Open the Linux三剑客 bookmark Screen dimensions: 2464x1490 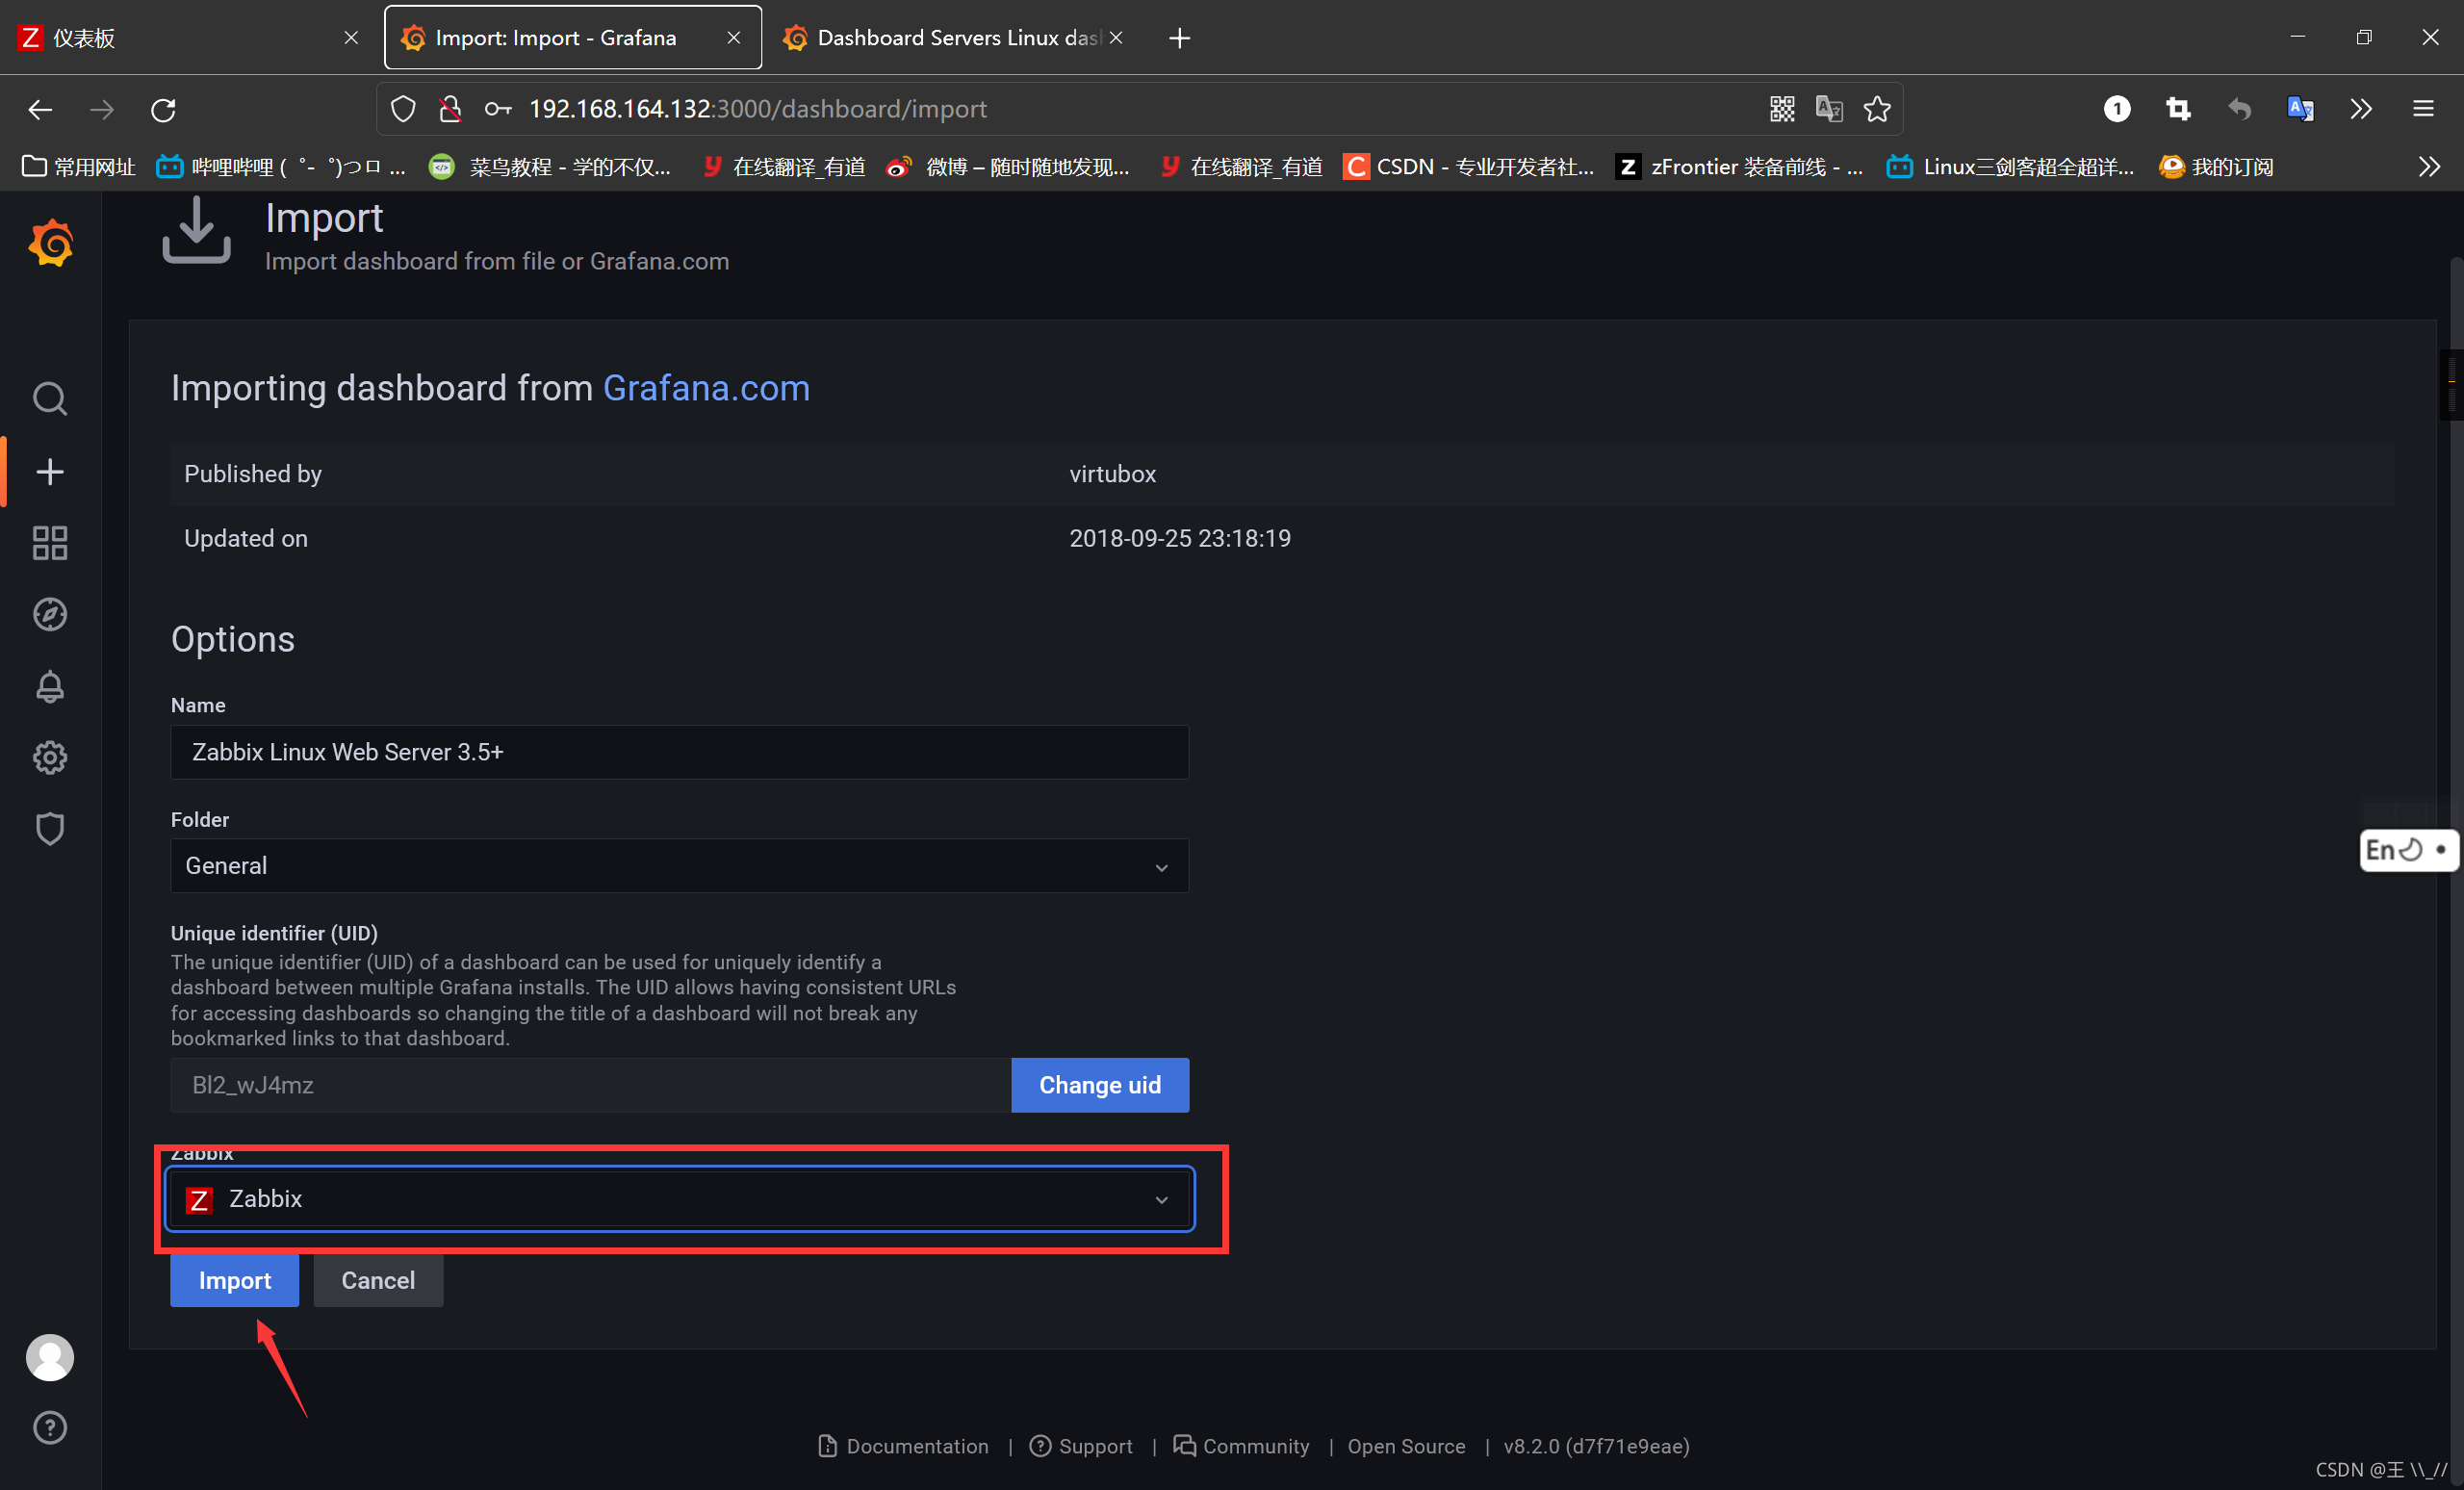click(2011, 167)
